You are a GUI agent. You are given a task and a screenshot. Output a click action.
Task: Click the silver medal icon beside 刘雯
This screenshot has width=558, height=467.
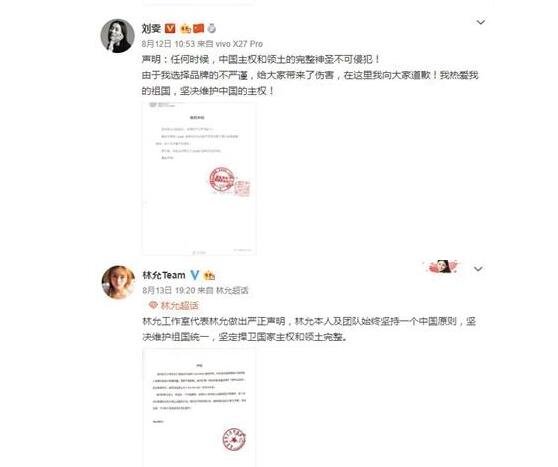[x=211, y=28]
